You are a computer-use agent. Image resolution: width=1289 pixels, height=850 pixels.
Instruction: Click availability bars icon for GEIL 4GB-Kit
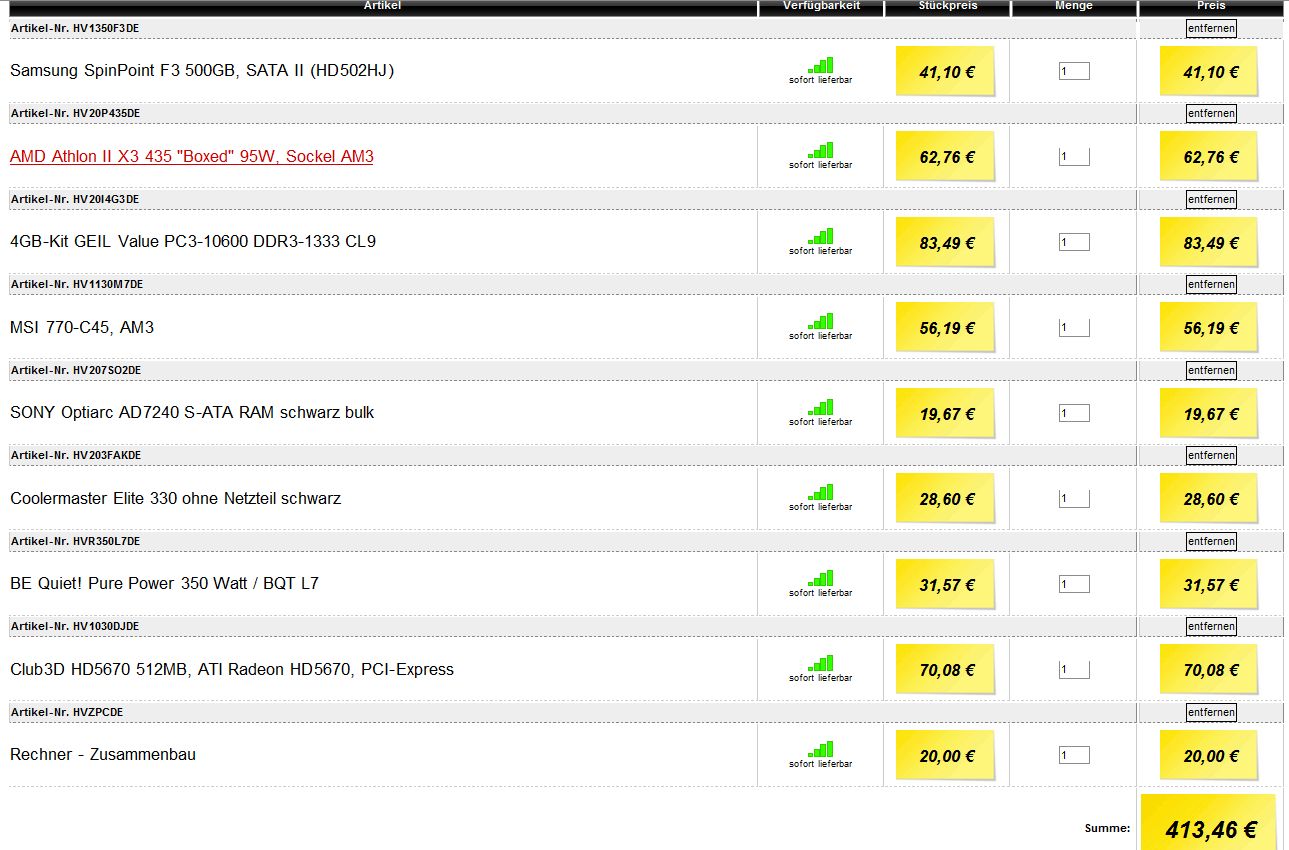pos(821,236)
